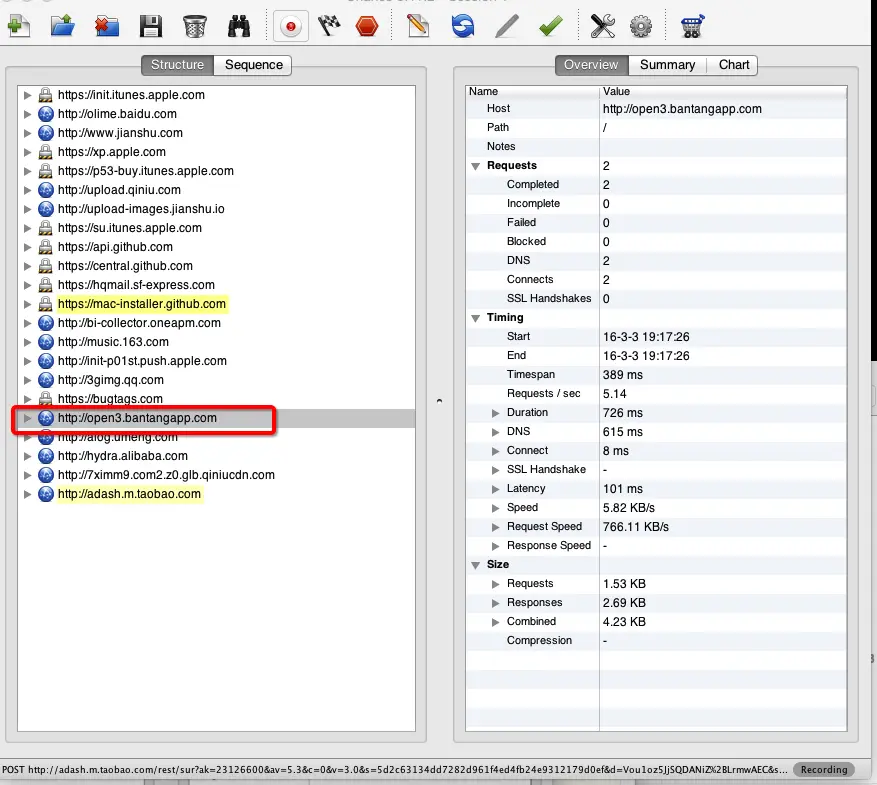This screenshot has width=877, height=785.
Task: Switch to the Structure tab
Action: pyautogui.click(x=177, y=65)
